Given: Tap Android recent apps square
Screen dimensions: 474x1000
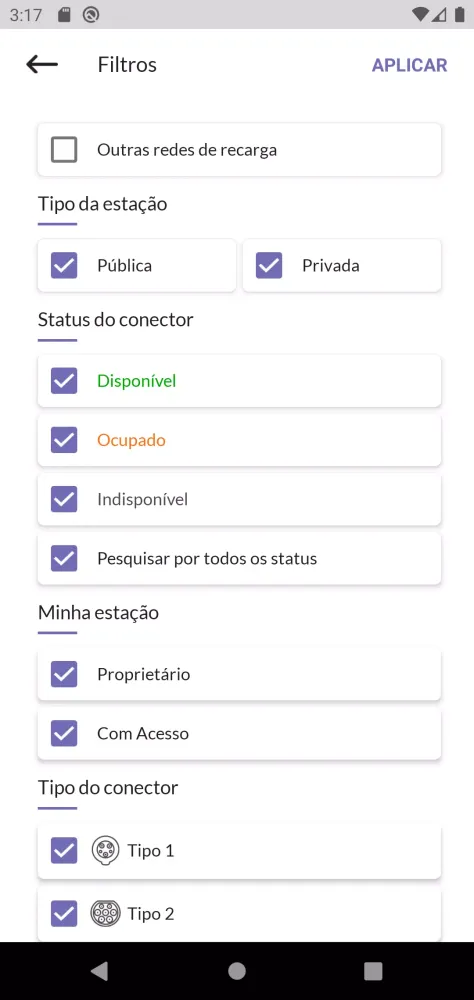Looking at the screenshot, I should point(373,971).
